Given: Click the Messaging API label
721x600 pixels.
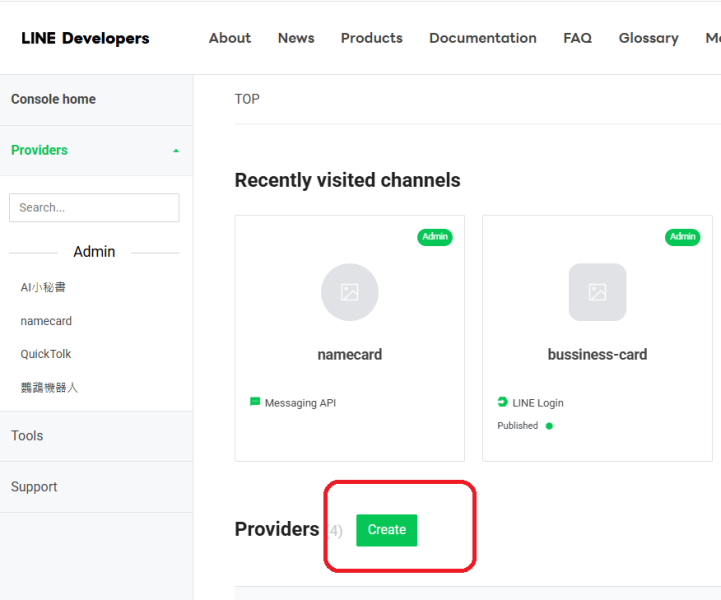Looking at the screenshot, I should 300,403.
